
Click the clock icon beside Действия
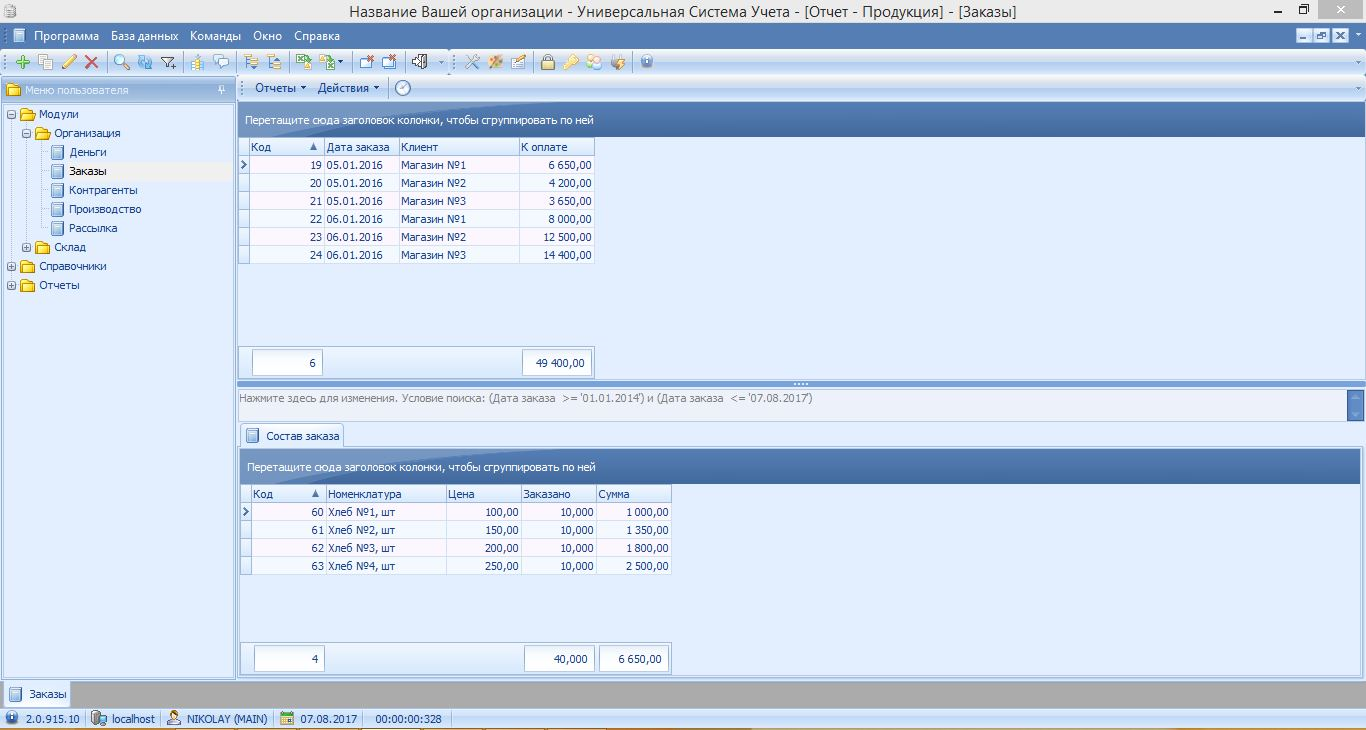(x=402, y=88)
